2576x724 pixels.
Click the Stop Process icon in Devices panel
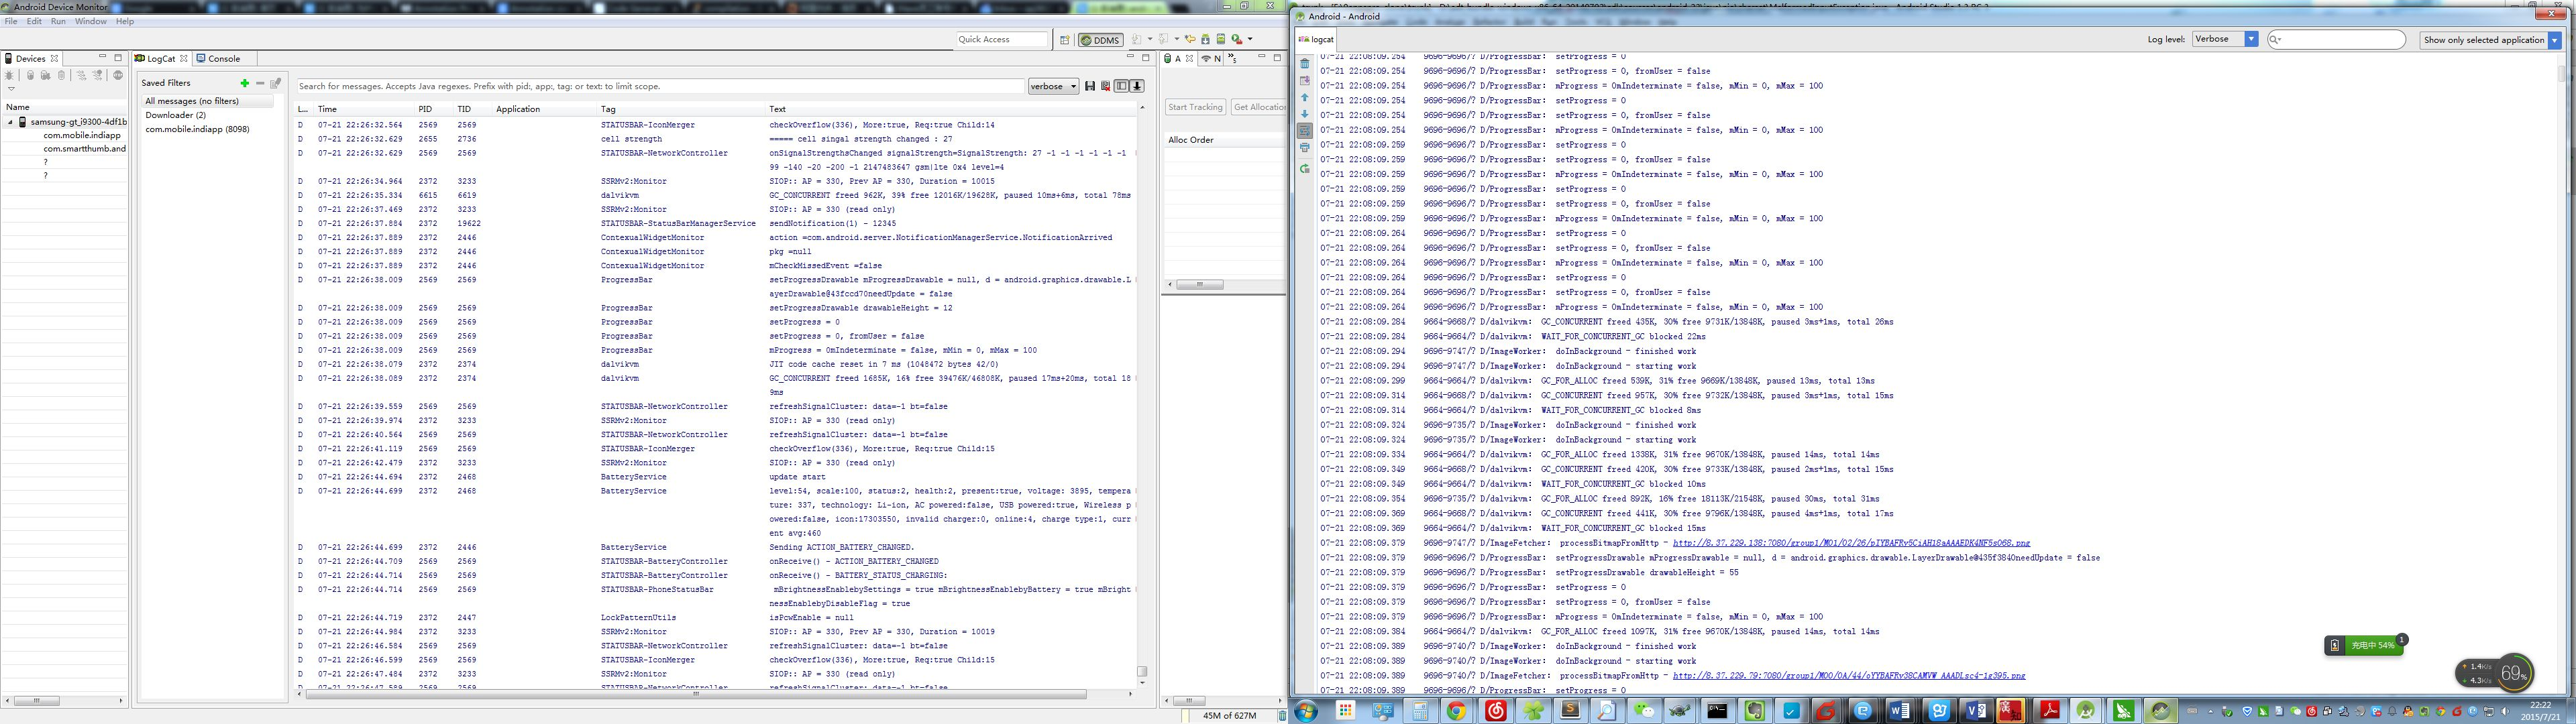tap(118, 75)
